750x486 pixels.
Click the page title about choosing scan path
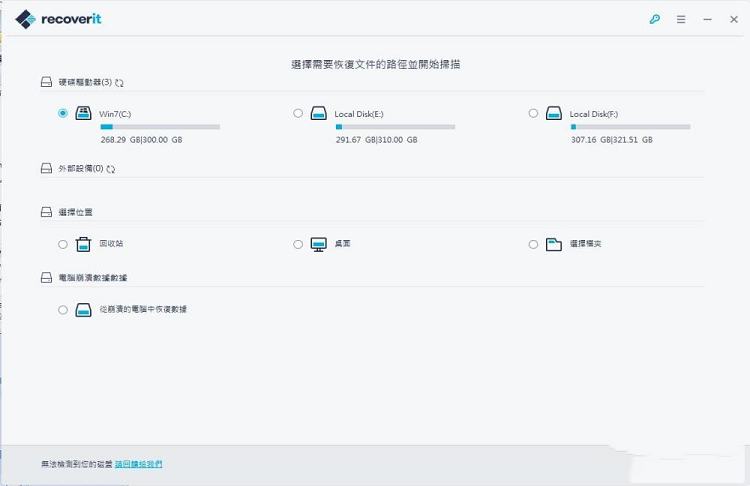click(375, 64)
